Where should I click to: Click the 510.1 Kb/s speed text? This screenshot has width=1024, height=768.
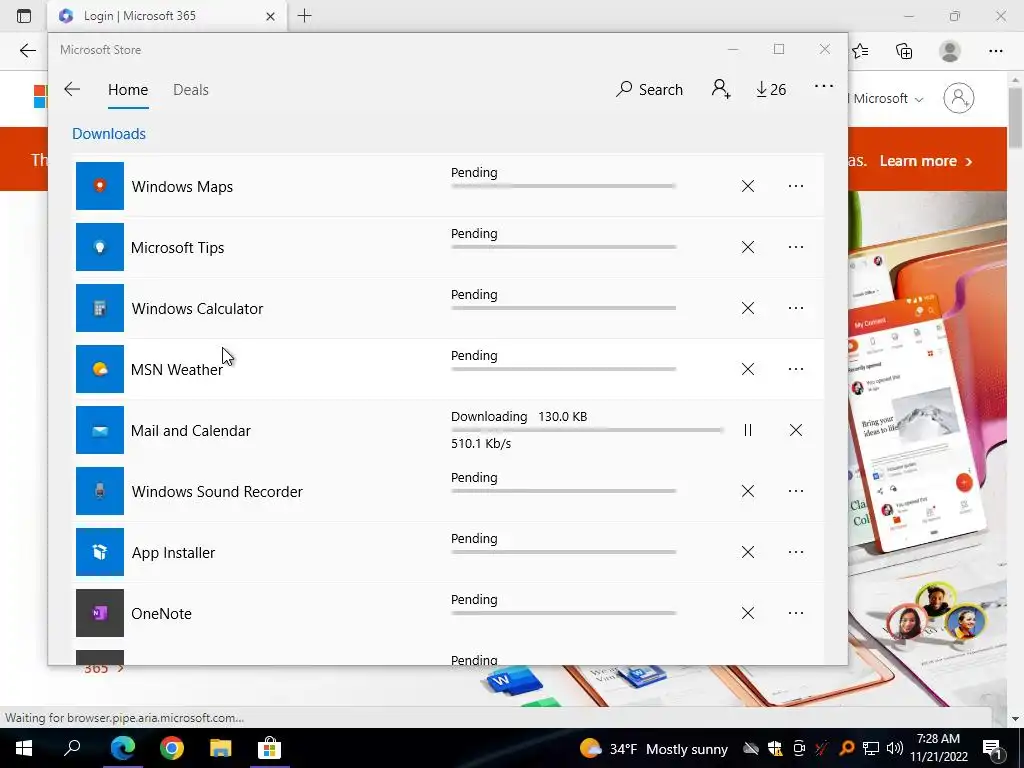pos(481,443)
